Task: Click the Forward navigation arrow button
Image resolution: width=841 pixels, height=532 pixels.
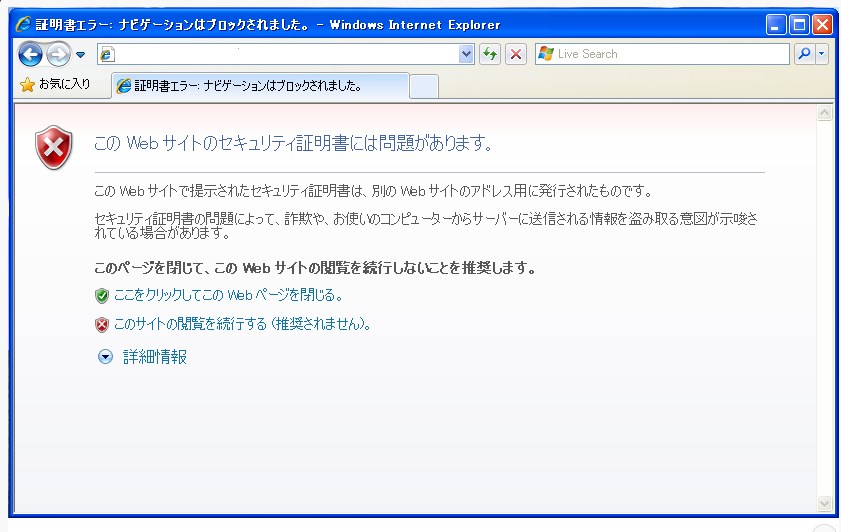Action: tap(58, 54)
